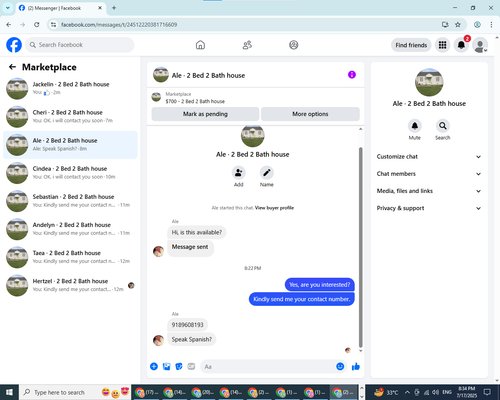Image resolution: width=500 pixels, height=400 pixels.
Task: Open Chrome profile icon in toolbar
Action: [477, 24]
